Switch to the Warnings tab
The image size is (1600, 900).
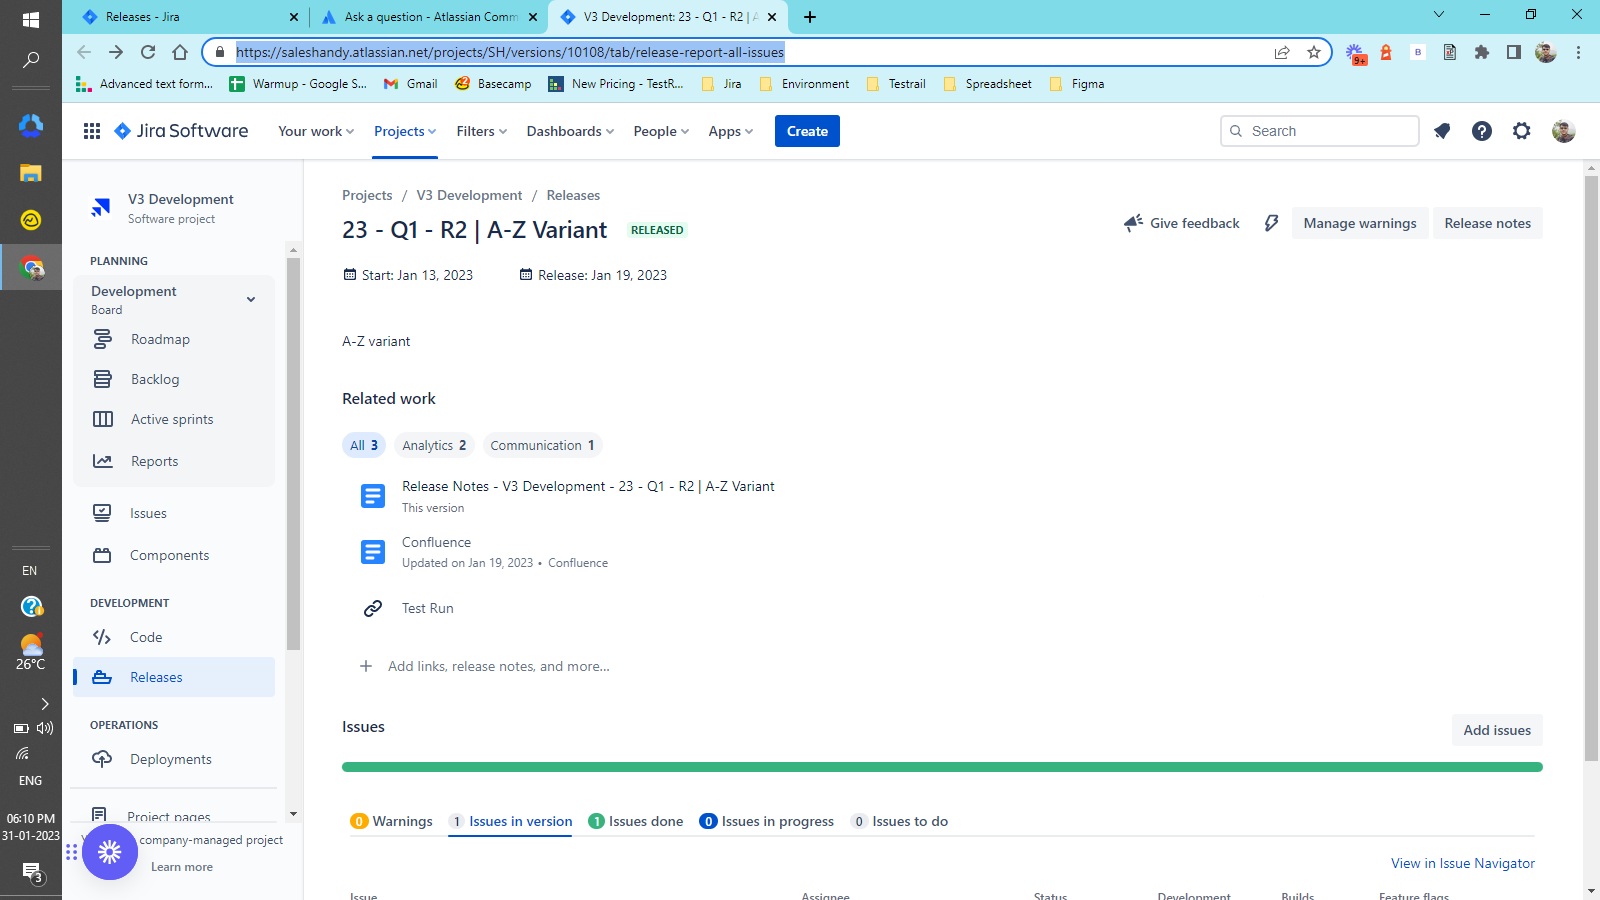click(x=391, y=821)
